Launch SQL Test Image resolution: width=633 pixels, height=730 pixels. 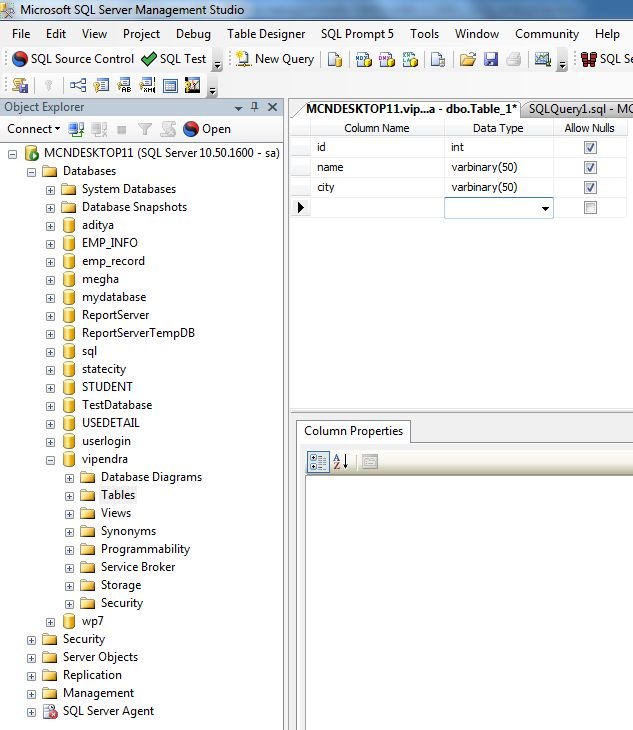tap(174, 59)
